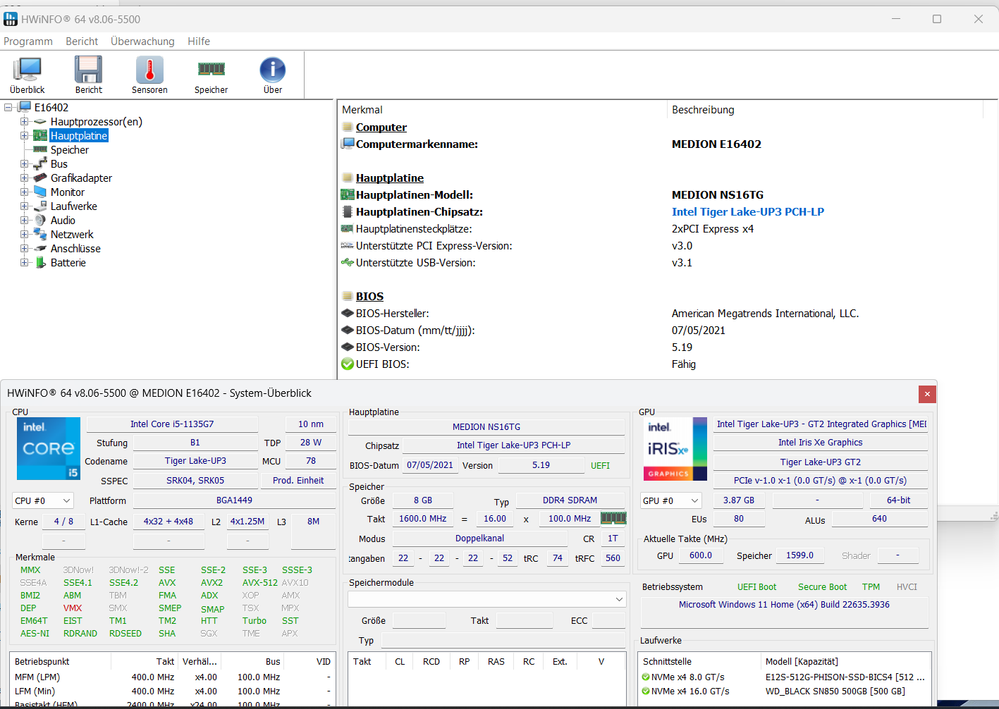Expand the Hauptprozessor(en) tree node
The height and width of the screenshot is (709, 999).
pyautogui.click(x=25, y=122)
